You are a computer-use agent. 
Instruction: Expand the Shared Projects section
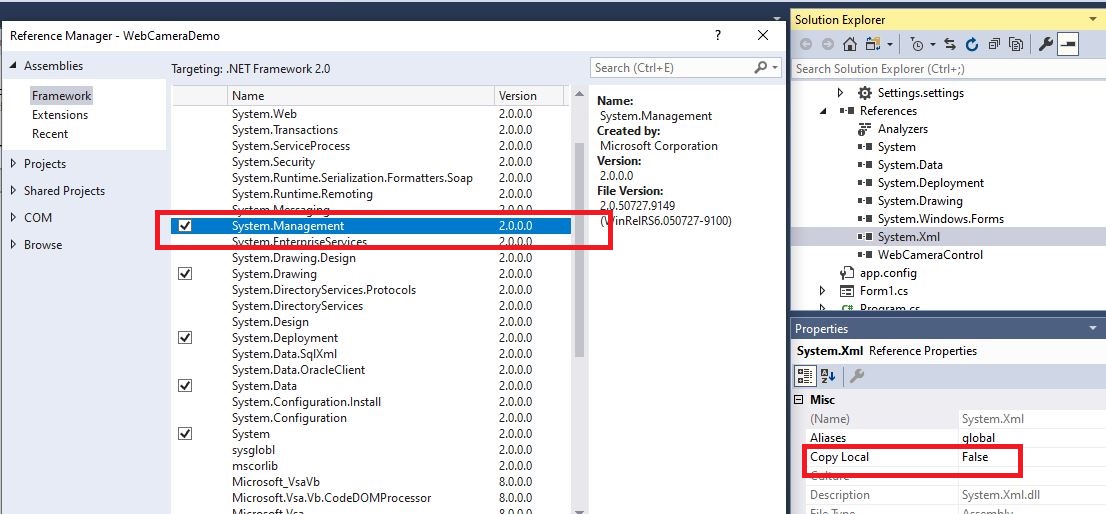13,190
